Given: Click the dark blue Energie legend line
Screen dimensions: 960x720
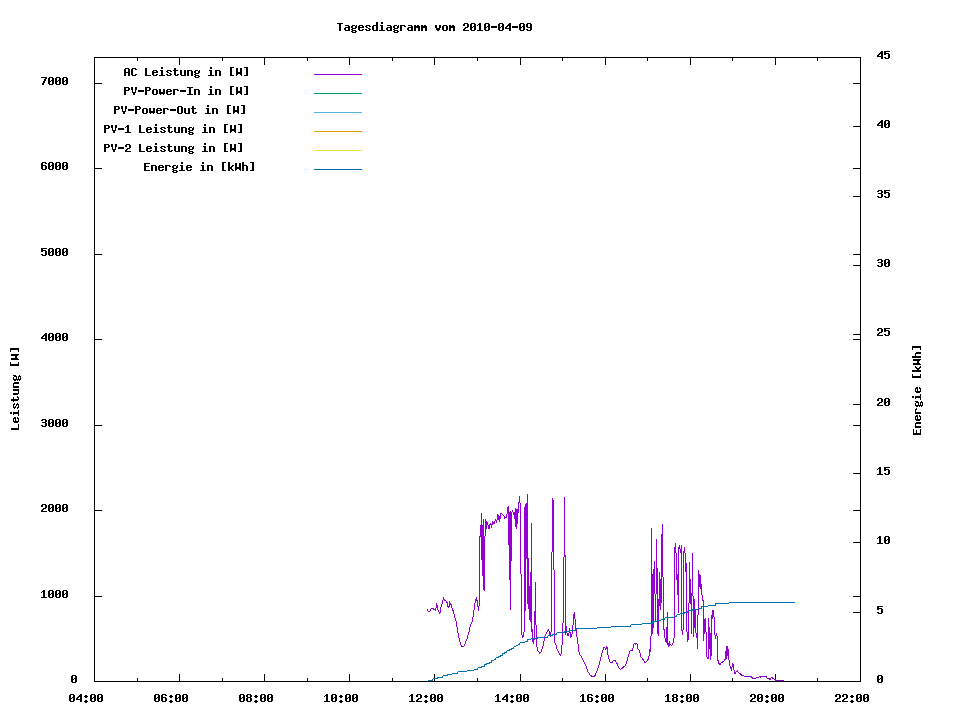Looking at the screenshot, I should click(337, 169).
